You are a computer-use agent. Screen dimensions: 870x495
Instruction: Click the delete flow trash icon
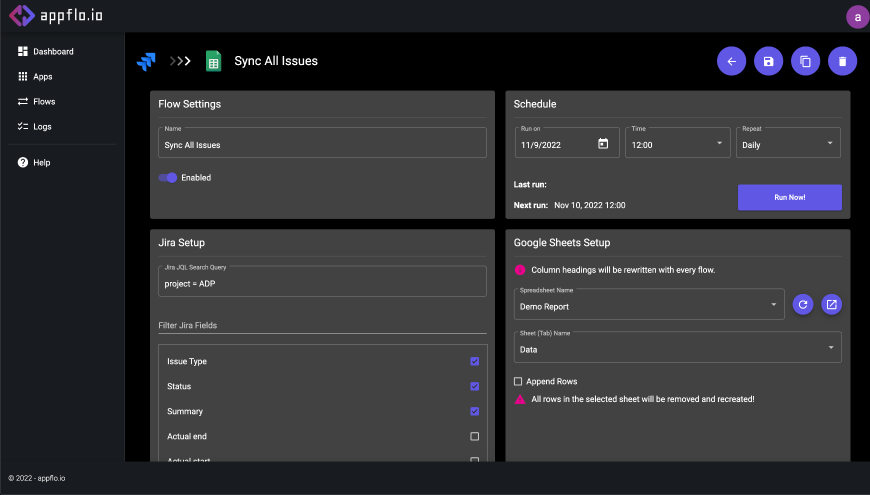pyautogui.click(x=842, y=61)
